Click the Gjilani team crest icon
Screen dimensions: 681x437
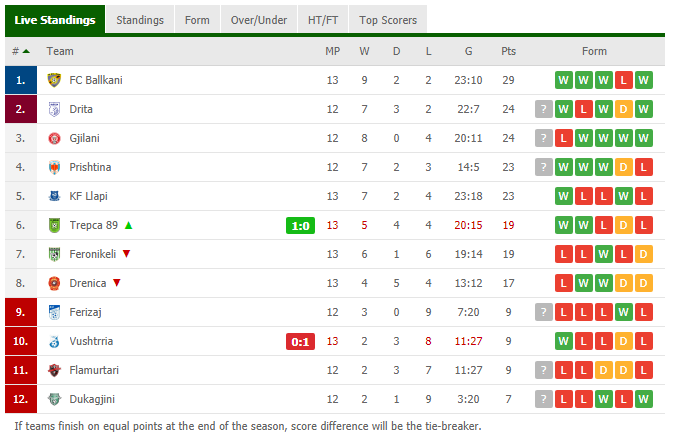[x=55, y=138]
